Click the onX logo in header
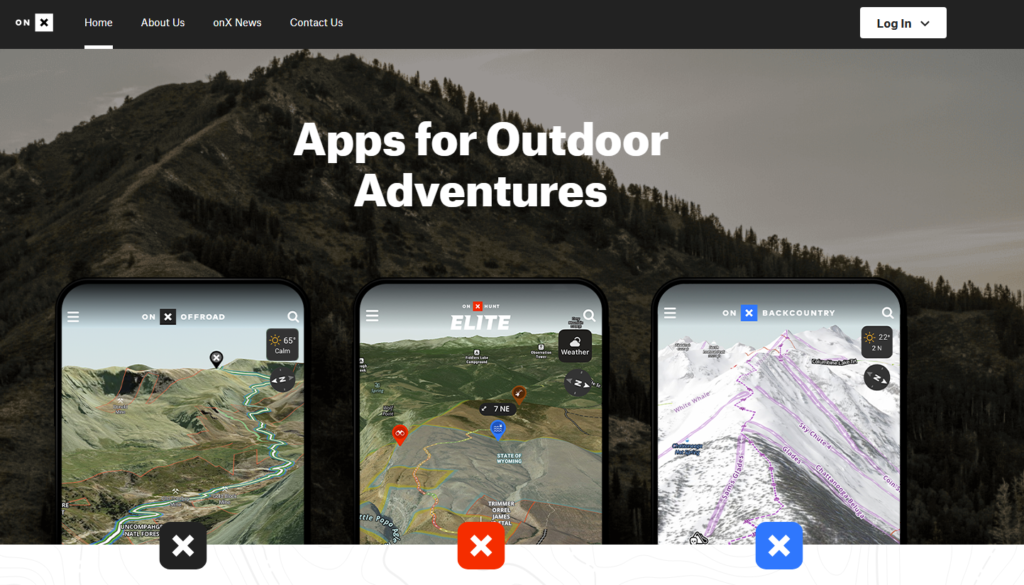This screenshot has width=1024, height=585. click(x=34, y=23)
